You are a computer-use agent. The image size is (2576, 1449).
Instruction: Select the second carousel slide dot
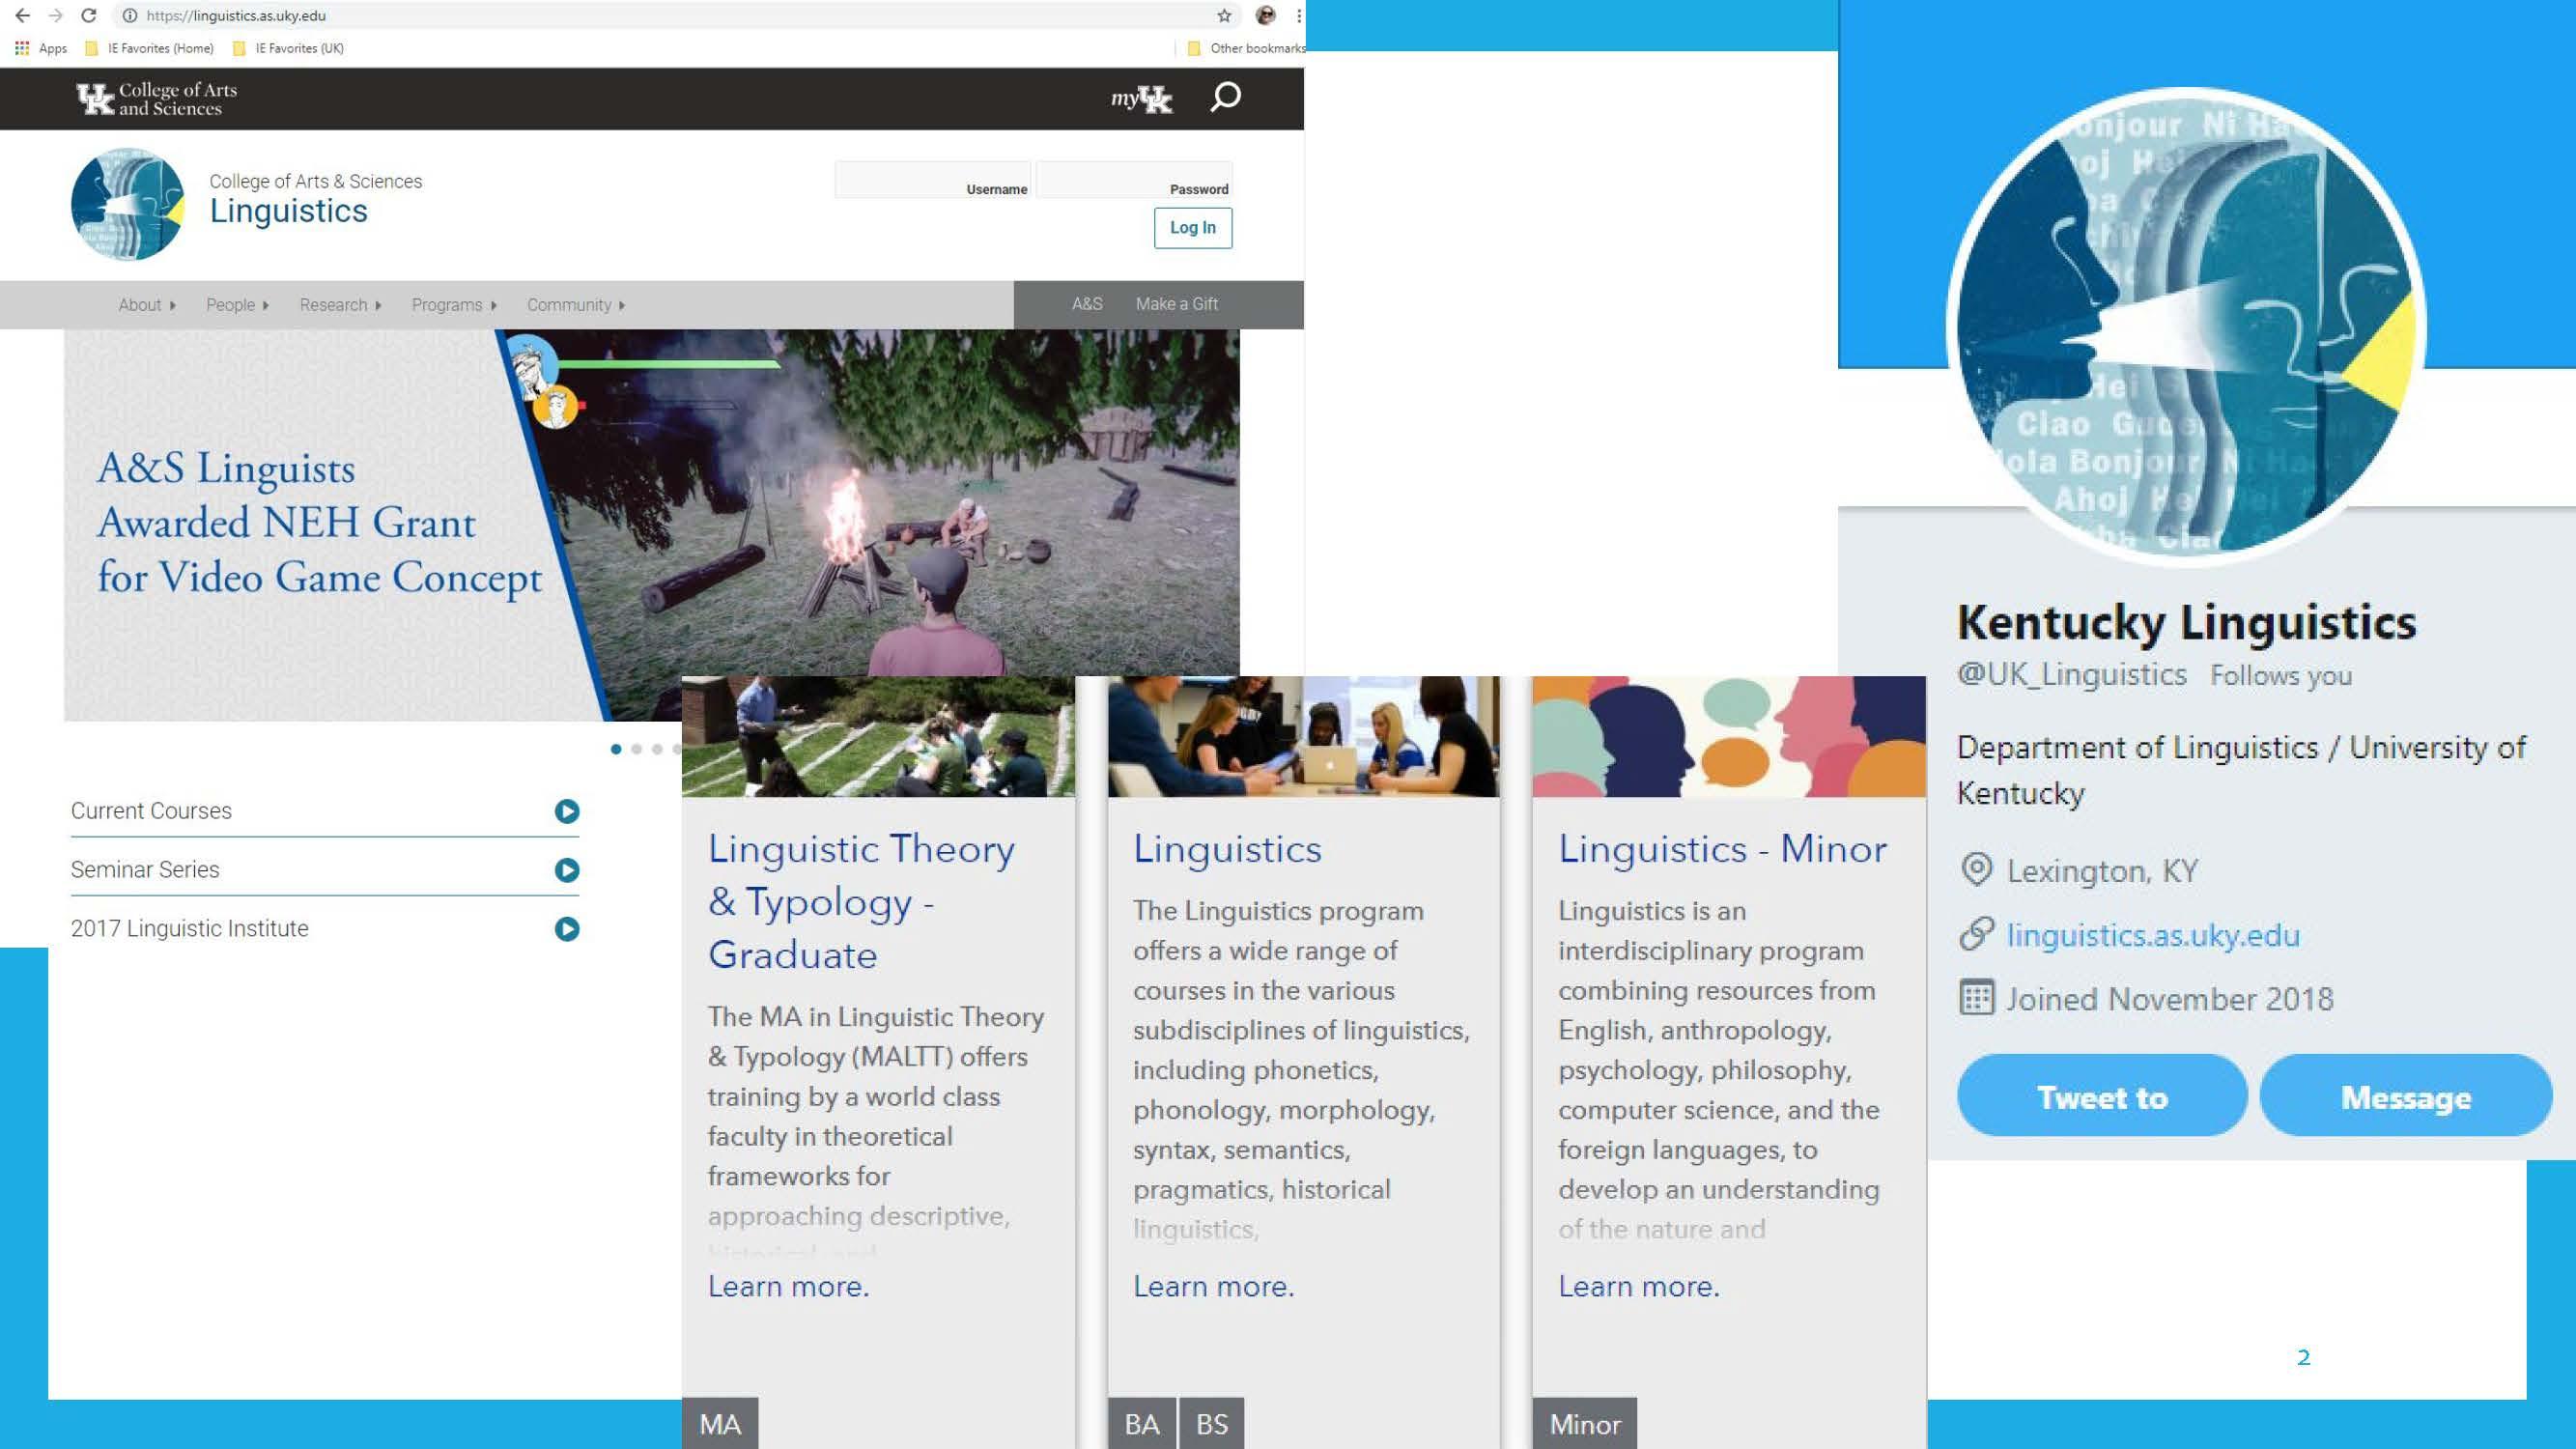point(636,749)
